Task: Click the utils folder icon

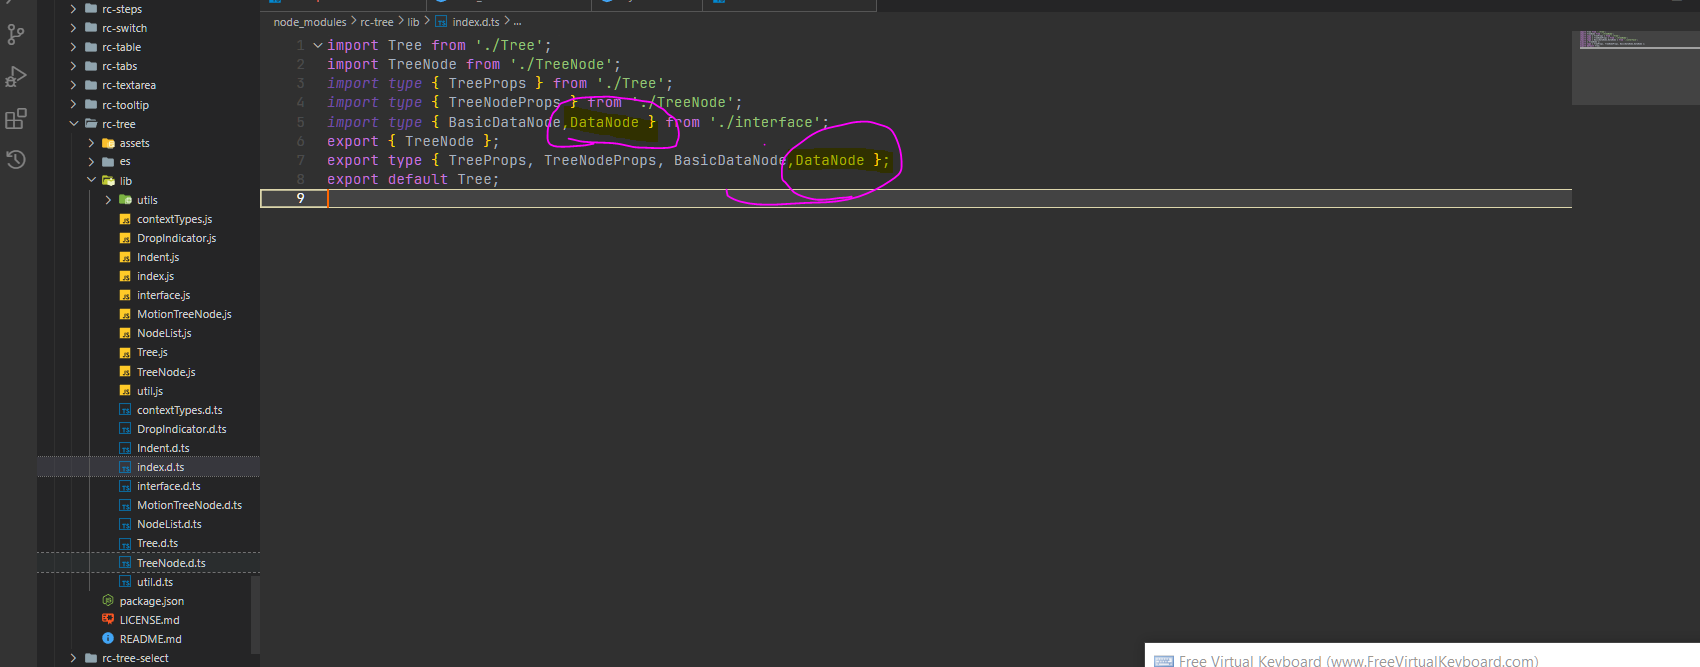Action: [125, 200]
